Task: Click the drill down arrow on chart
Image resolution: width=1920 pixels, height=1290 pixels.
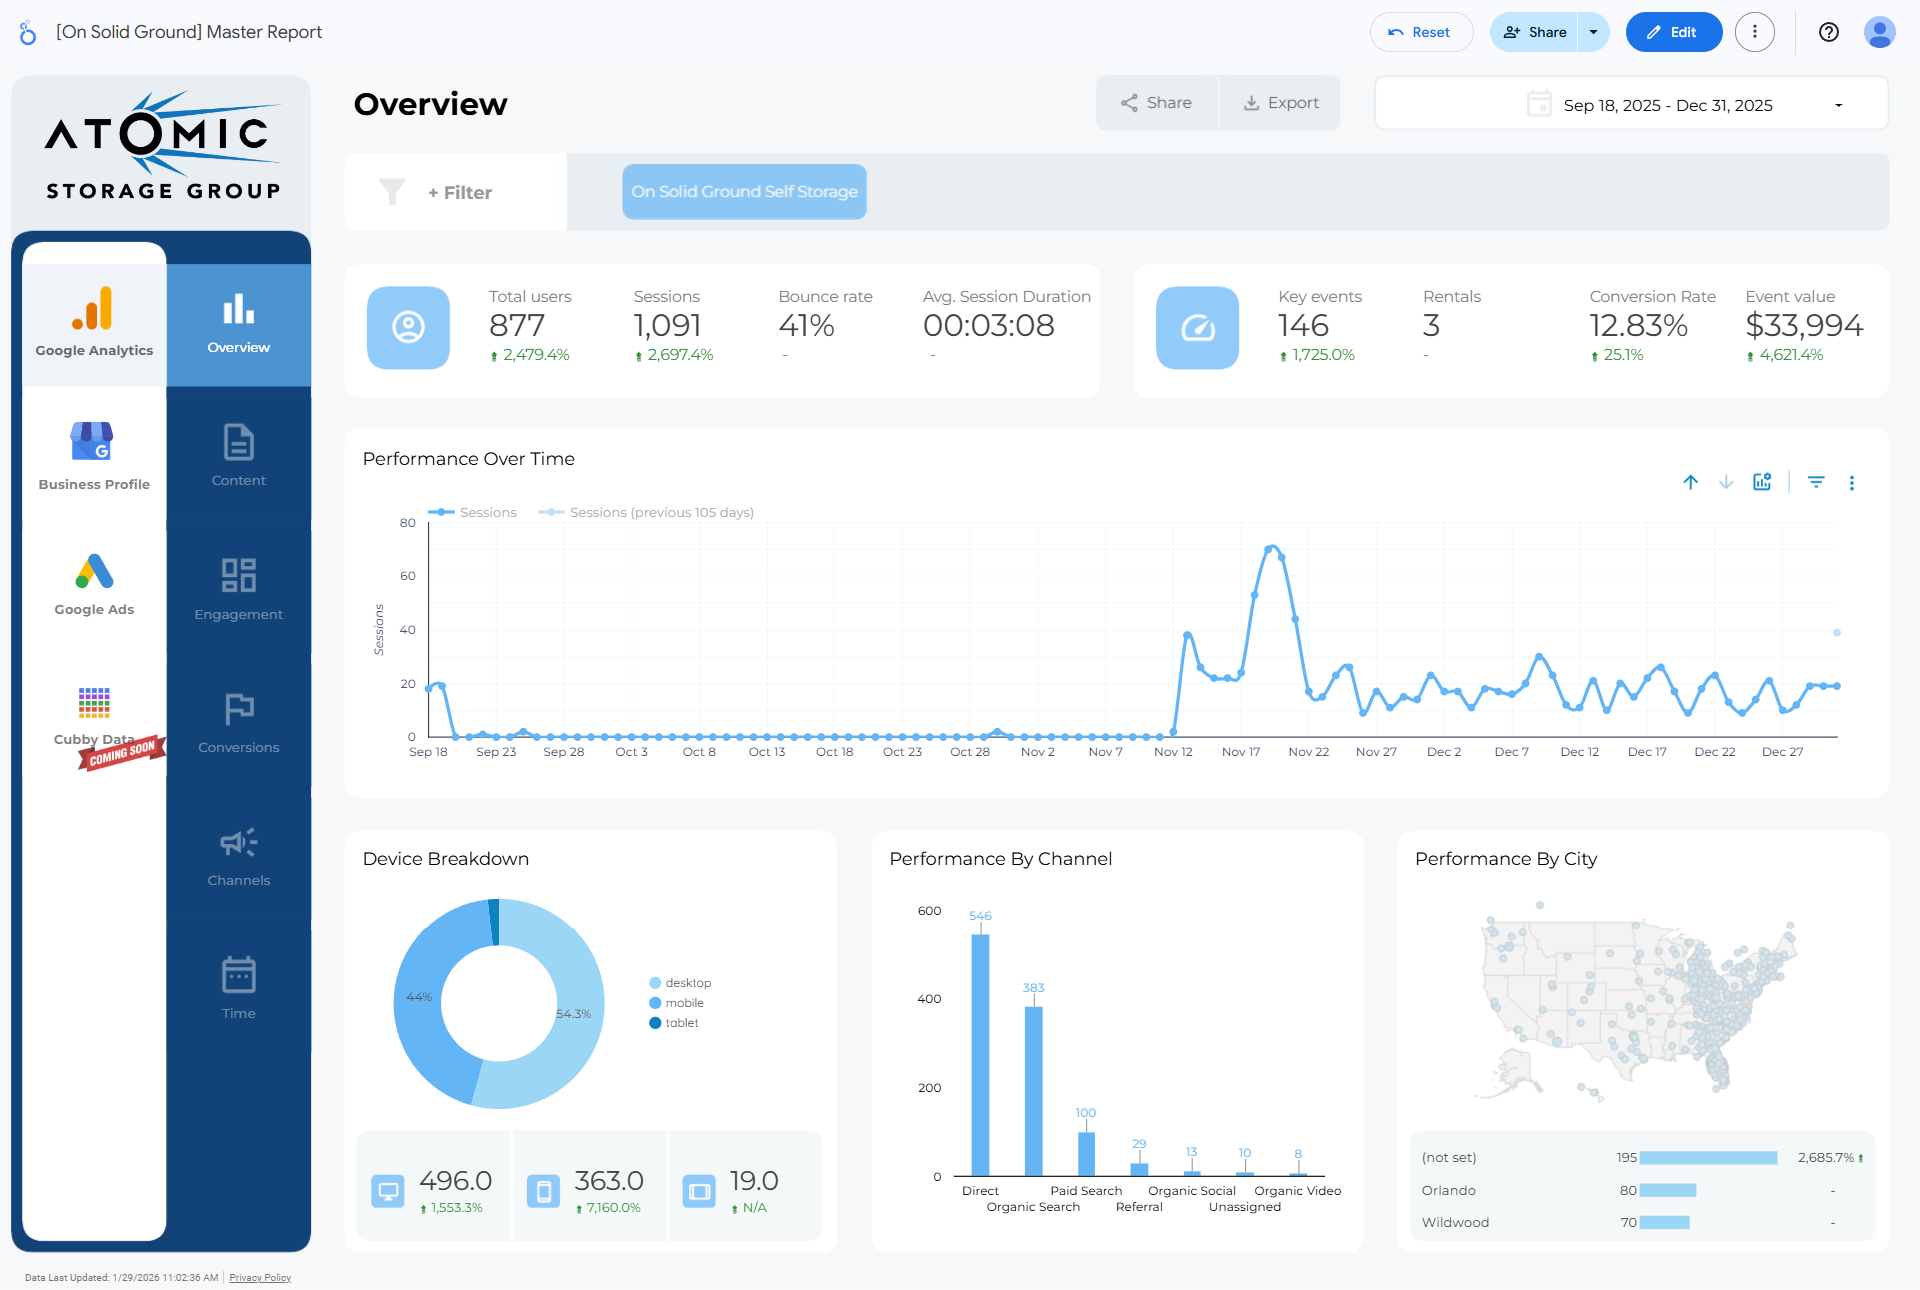Action: coord(1726,482)
